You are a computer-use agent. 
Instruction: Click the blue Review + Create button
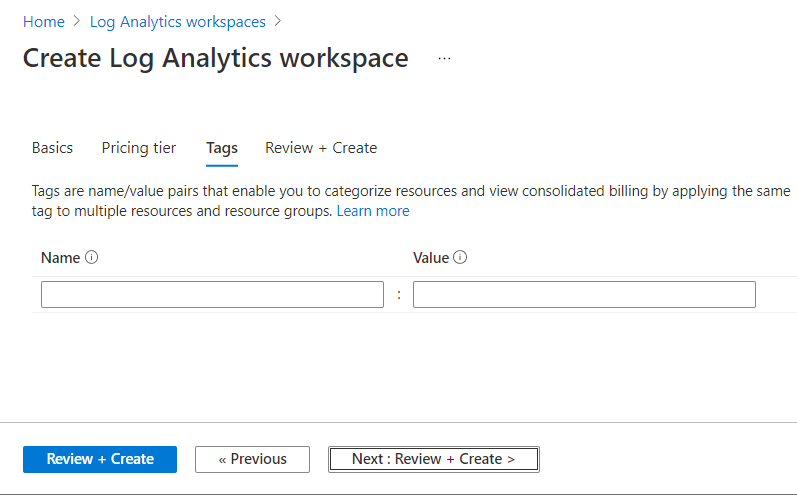pos(100,459)
